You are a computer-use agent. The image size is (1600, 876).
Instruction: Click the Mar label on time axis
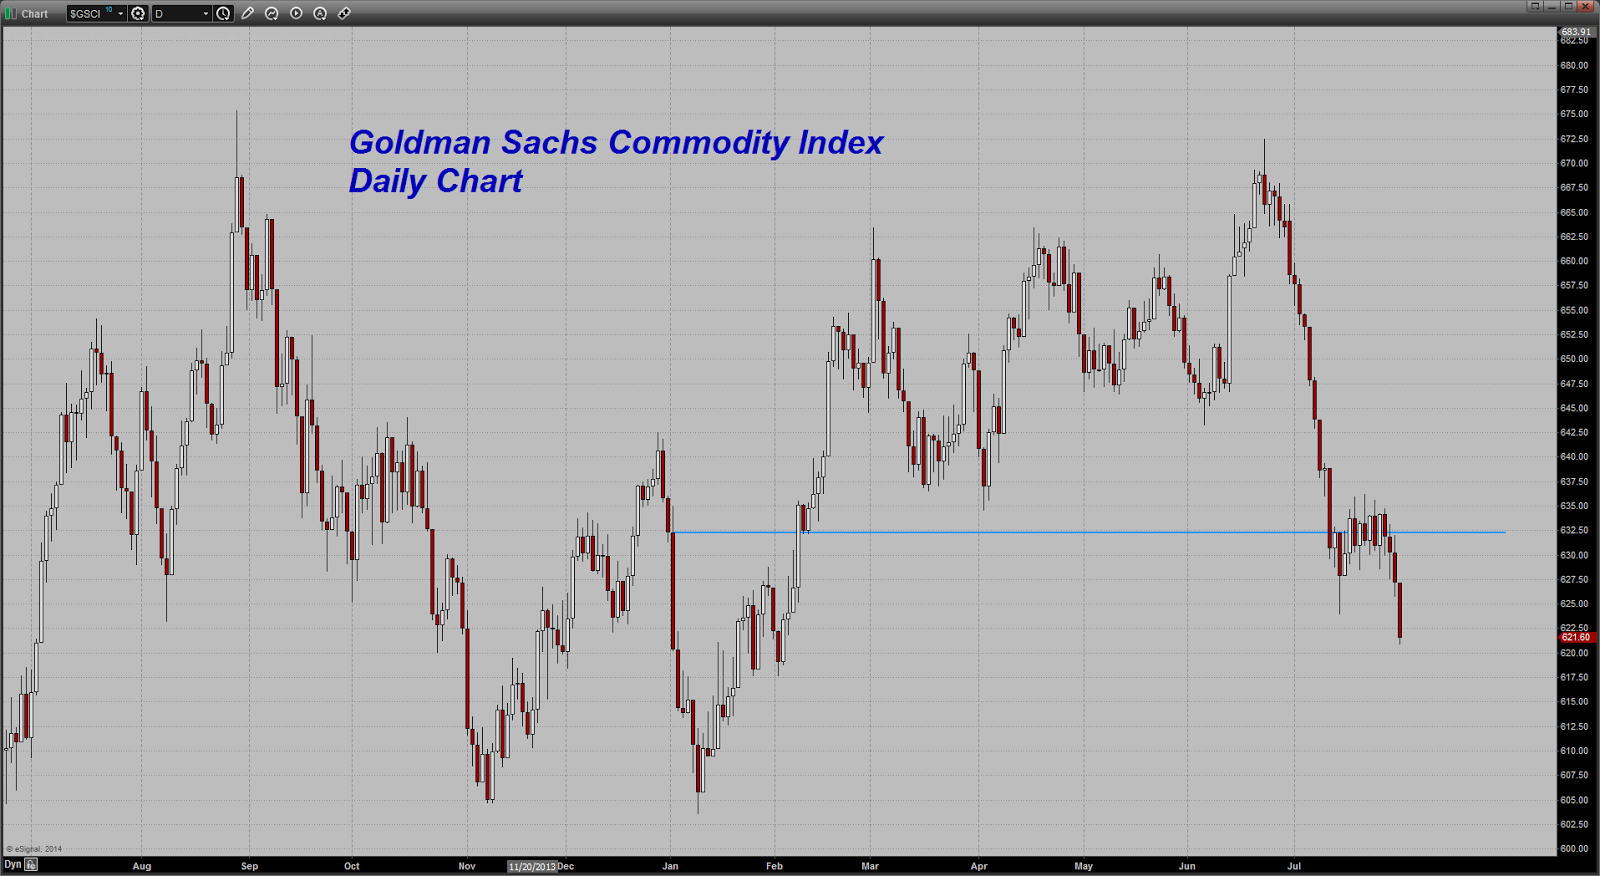[x=870, y=866]
